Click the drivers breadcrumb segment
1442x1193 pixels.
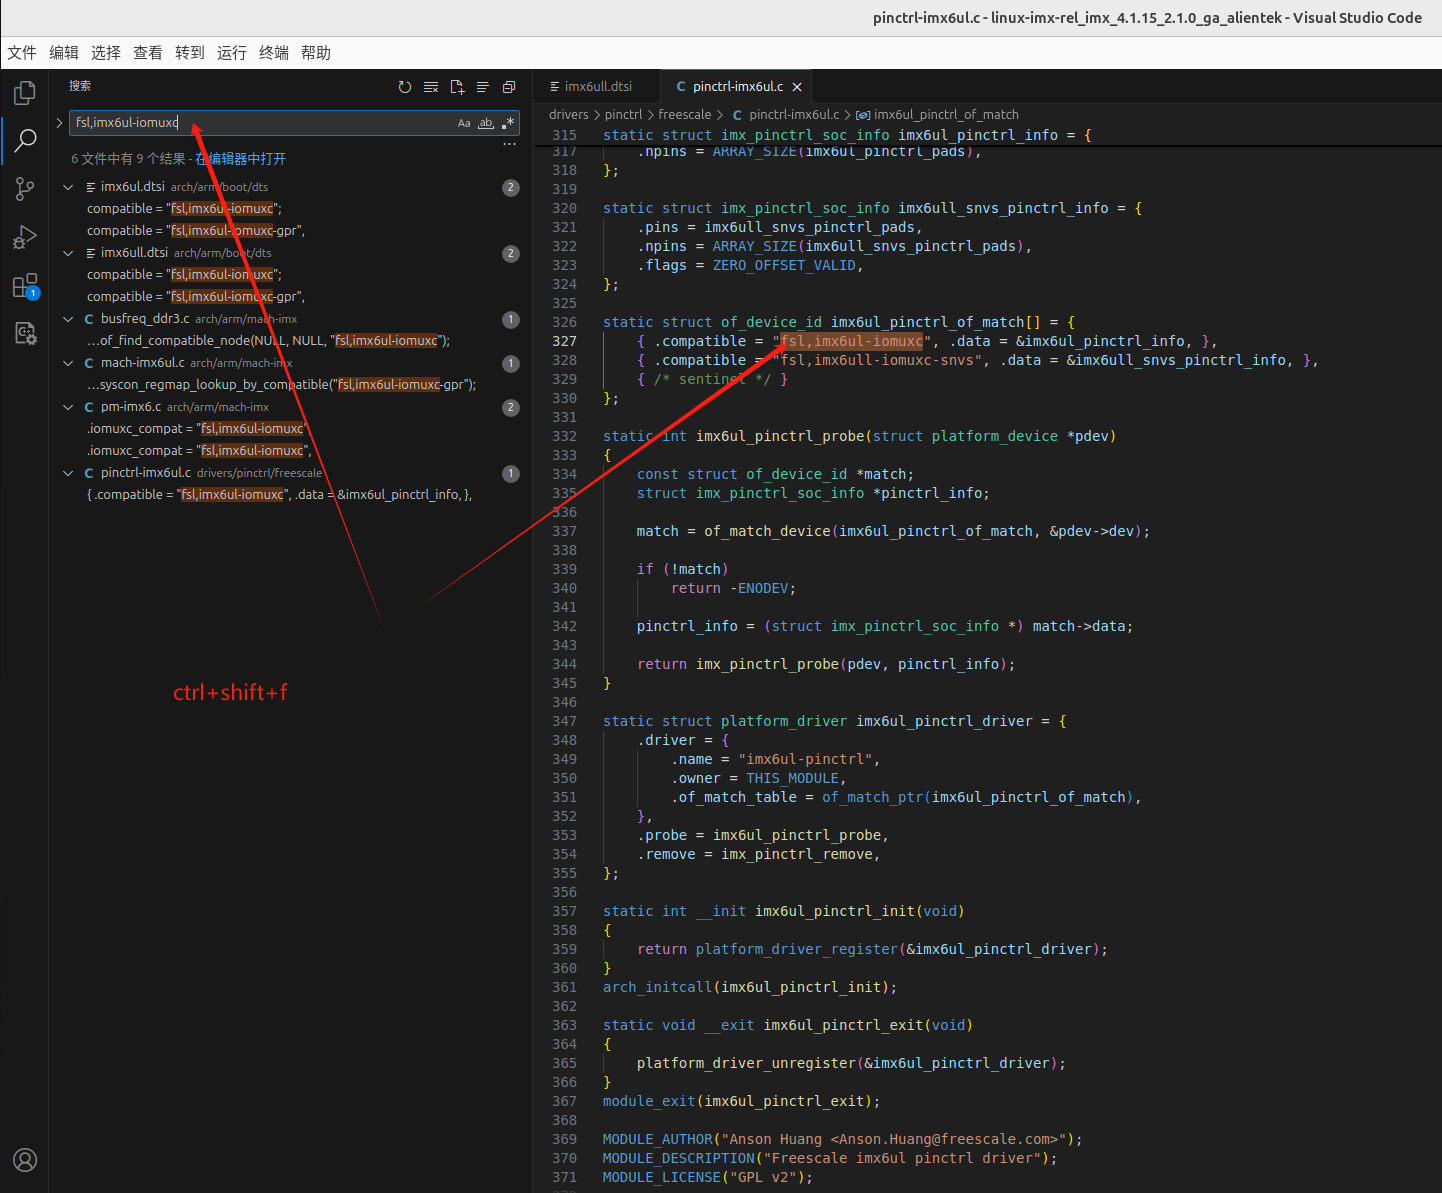(569, 115)
